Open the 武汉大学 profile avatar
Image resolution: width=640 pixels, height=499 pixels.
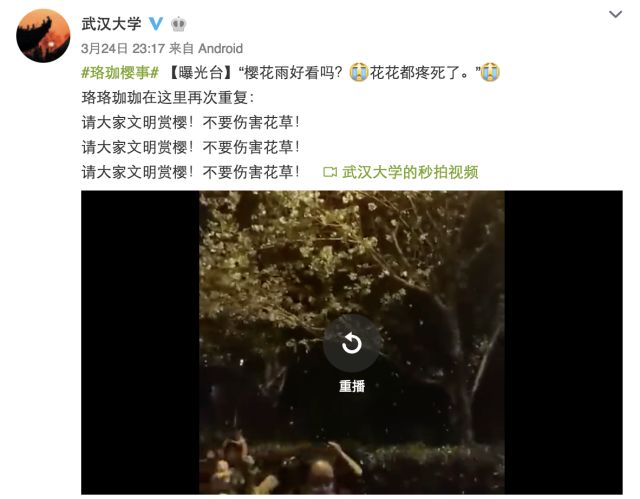(43, 36)
